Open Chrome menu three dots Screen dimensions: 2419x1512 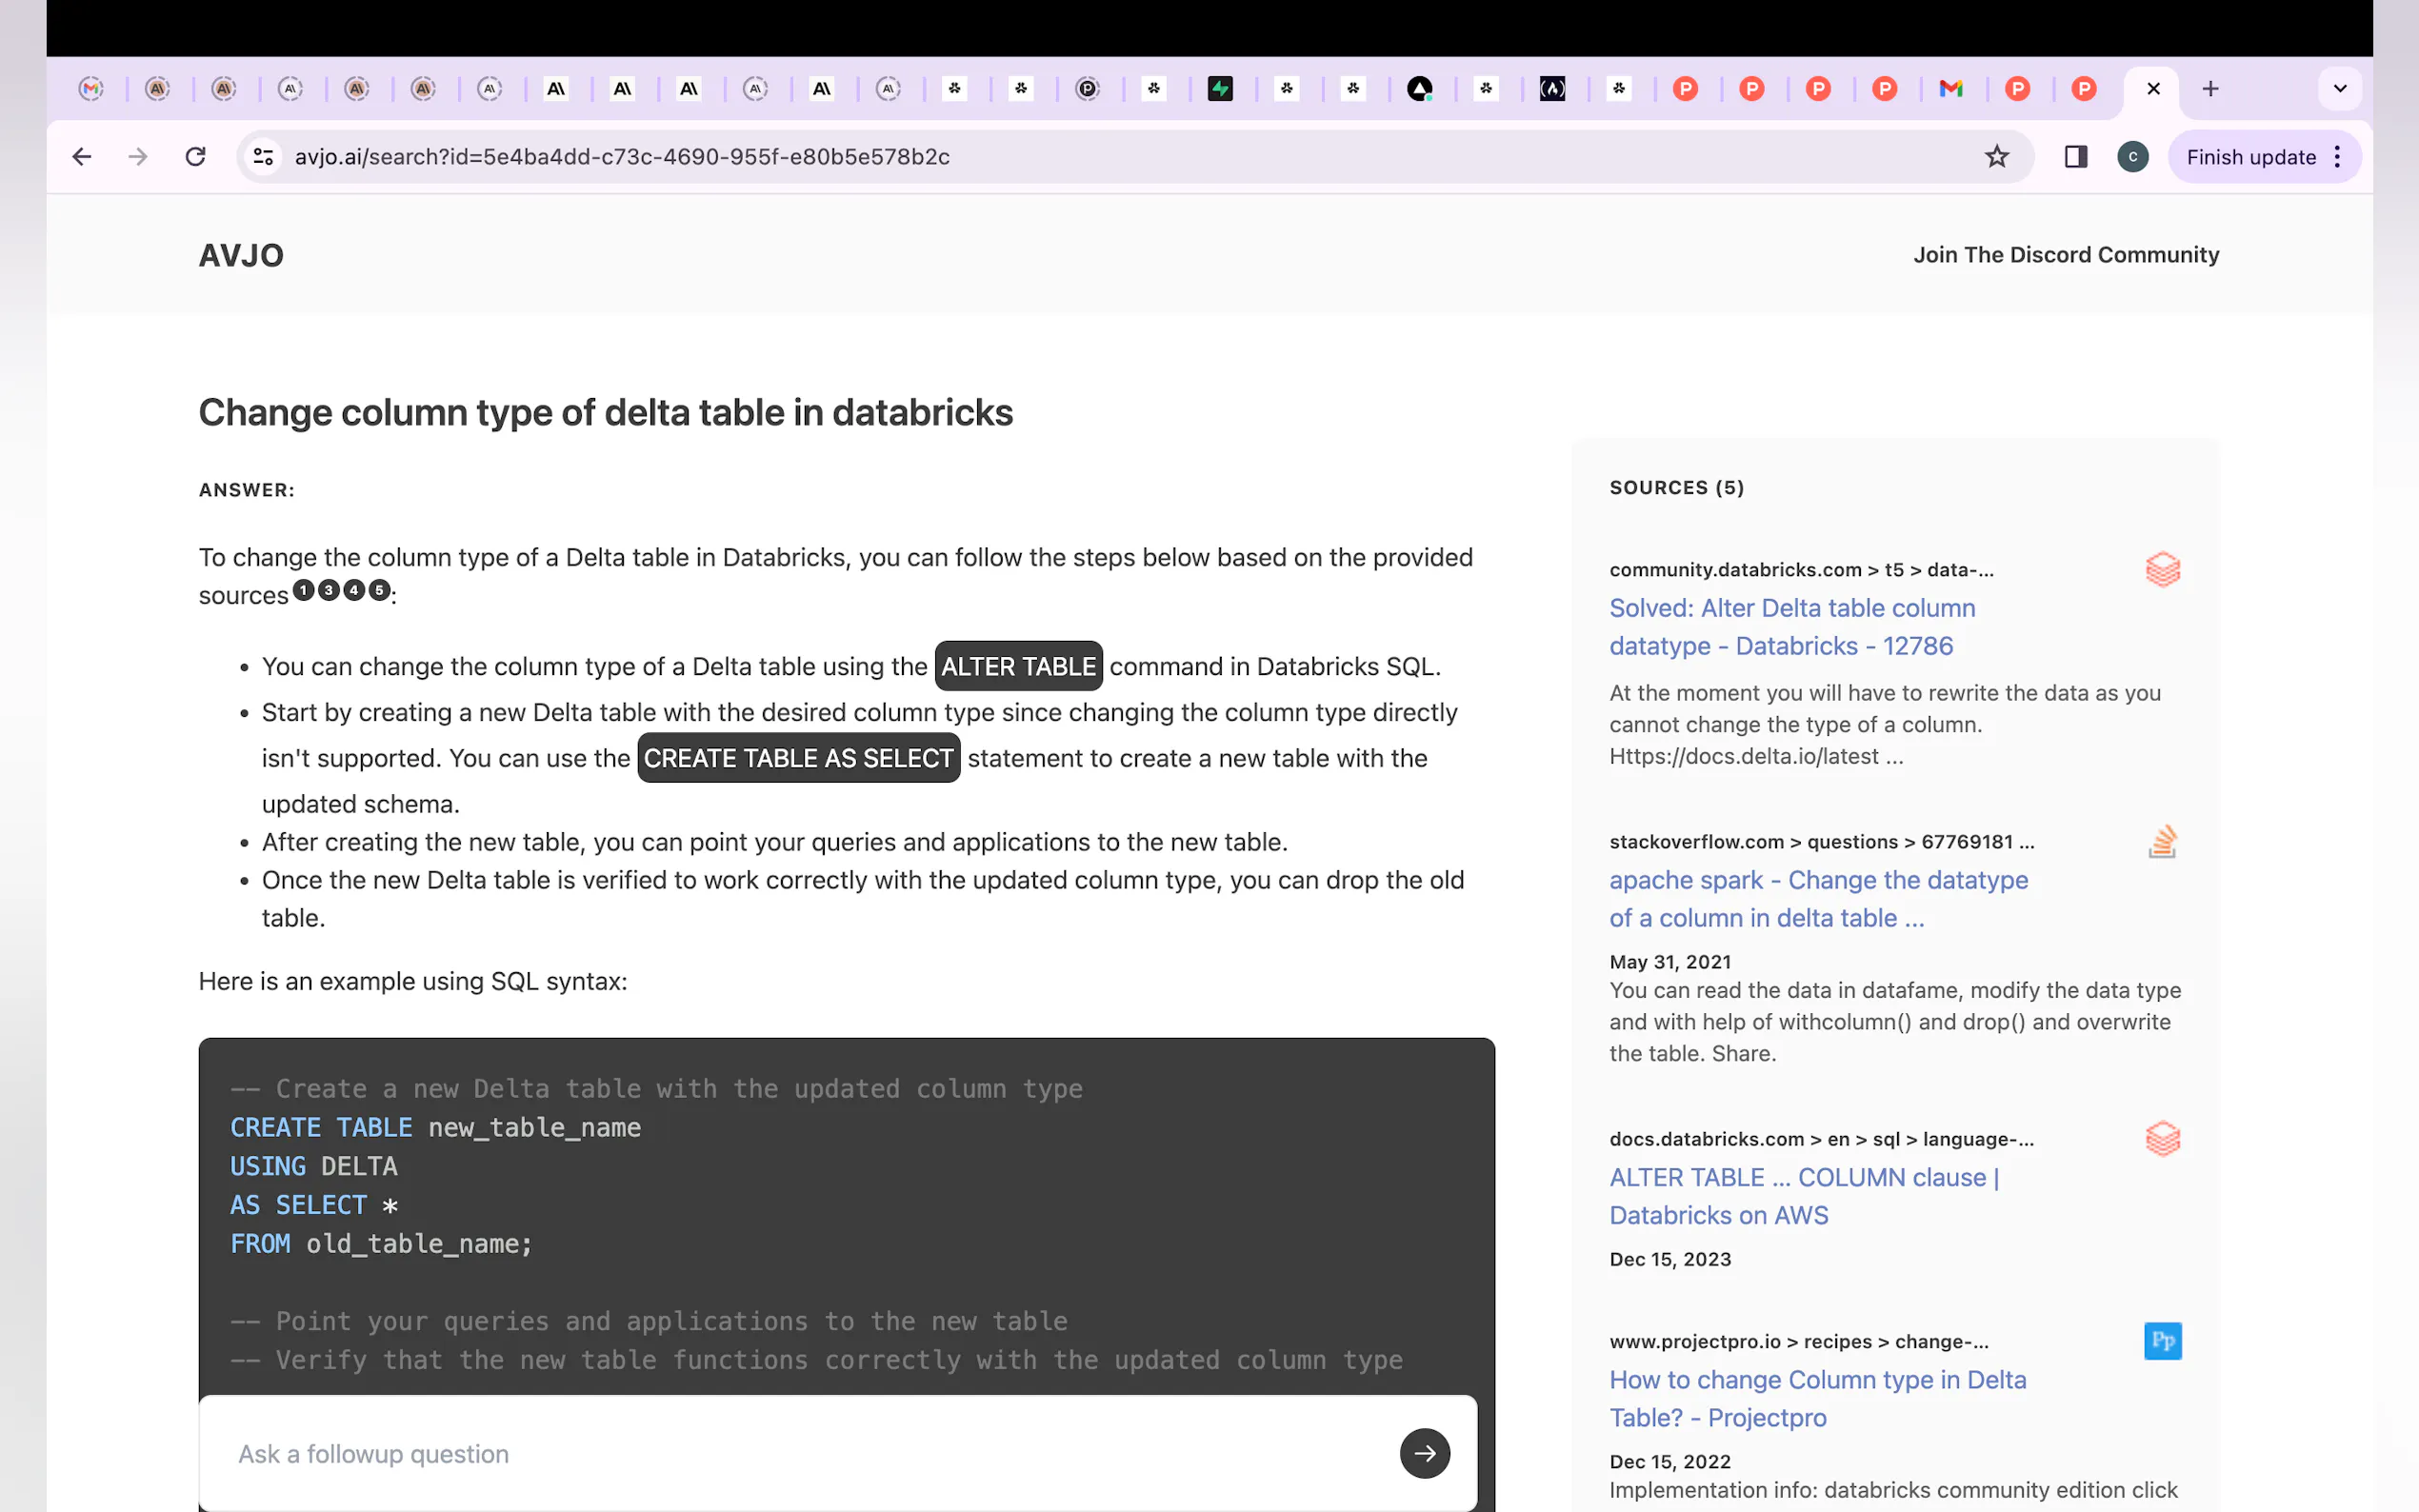pos(2337,157)
